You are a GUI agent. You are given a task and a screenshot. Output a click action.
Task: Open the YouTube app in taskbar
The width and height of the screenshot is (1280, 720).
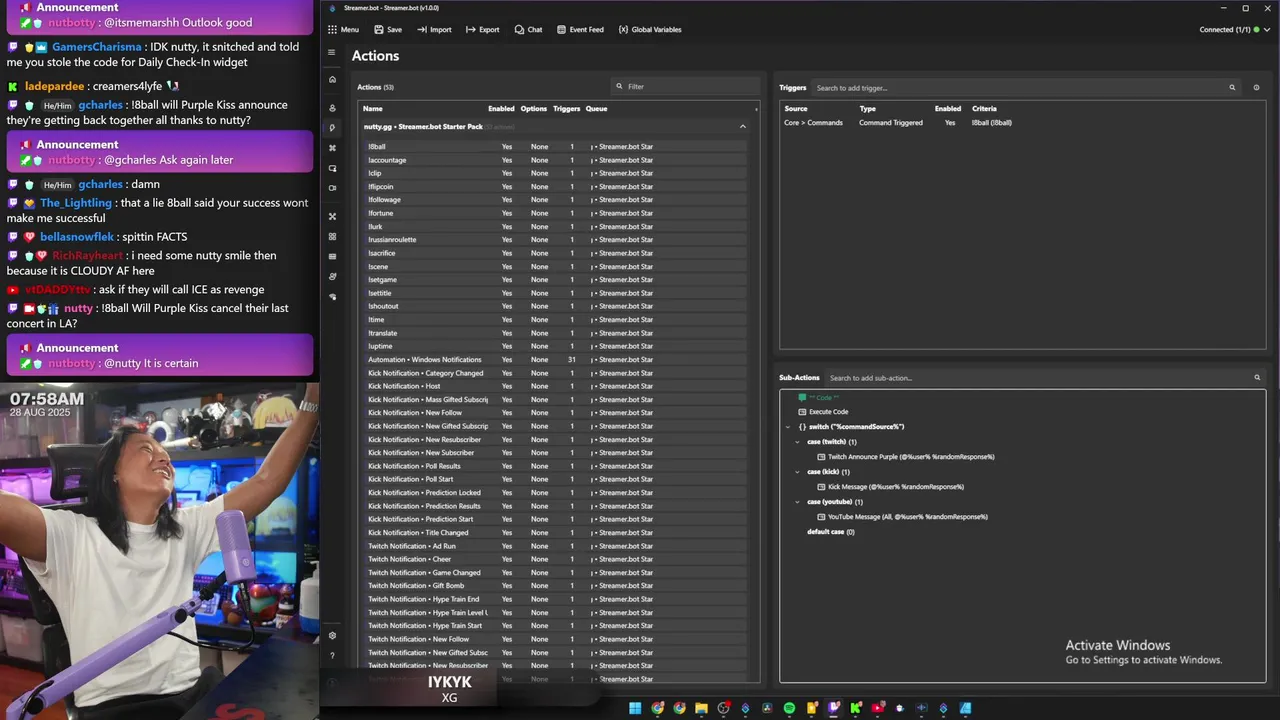(x=878, y=708)
